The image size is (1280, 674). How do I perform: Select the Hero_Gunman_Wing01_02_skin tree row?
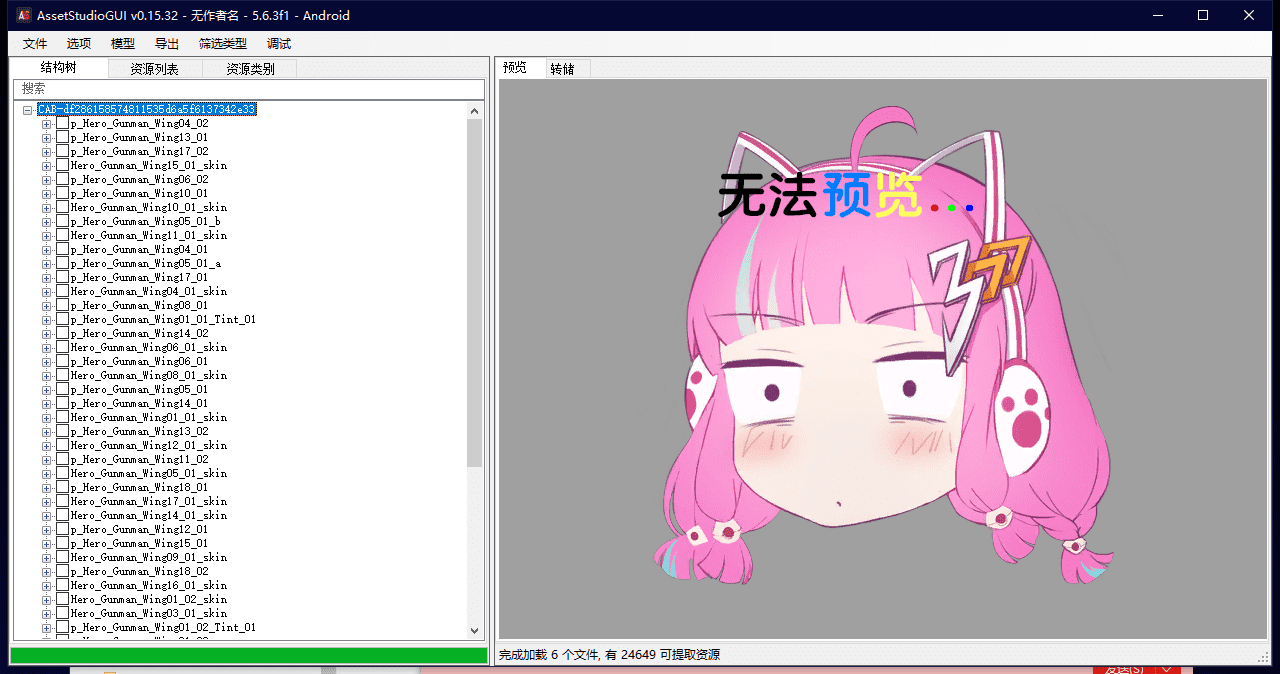pos(149,600)
